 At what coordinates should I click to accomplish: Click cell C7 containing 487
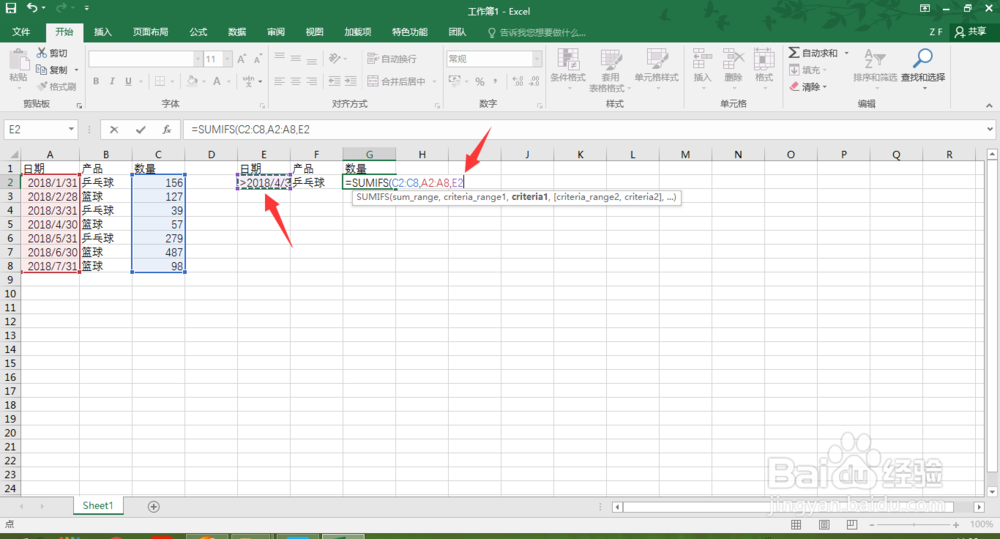158,252
